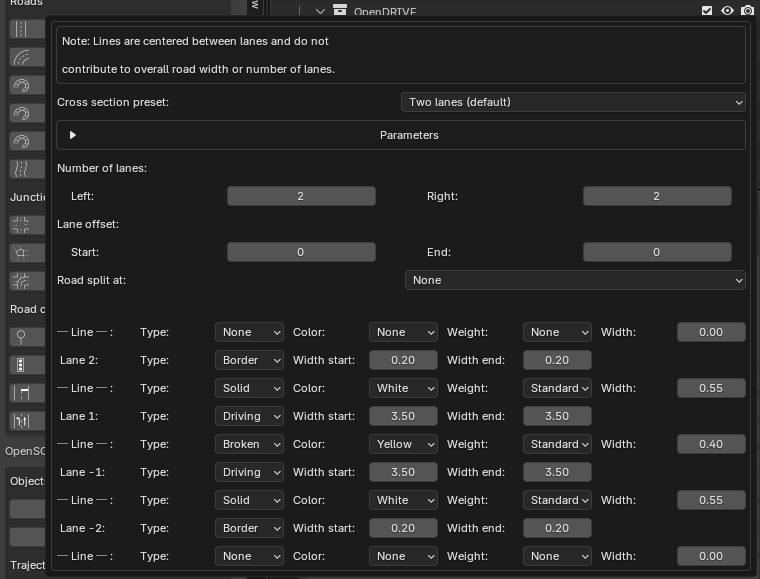
Task: Collapse the OpenDRIVE collection chevron
Action: click(x=320, y=11)
